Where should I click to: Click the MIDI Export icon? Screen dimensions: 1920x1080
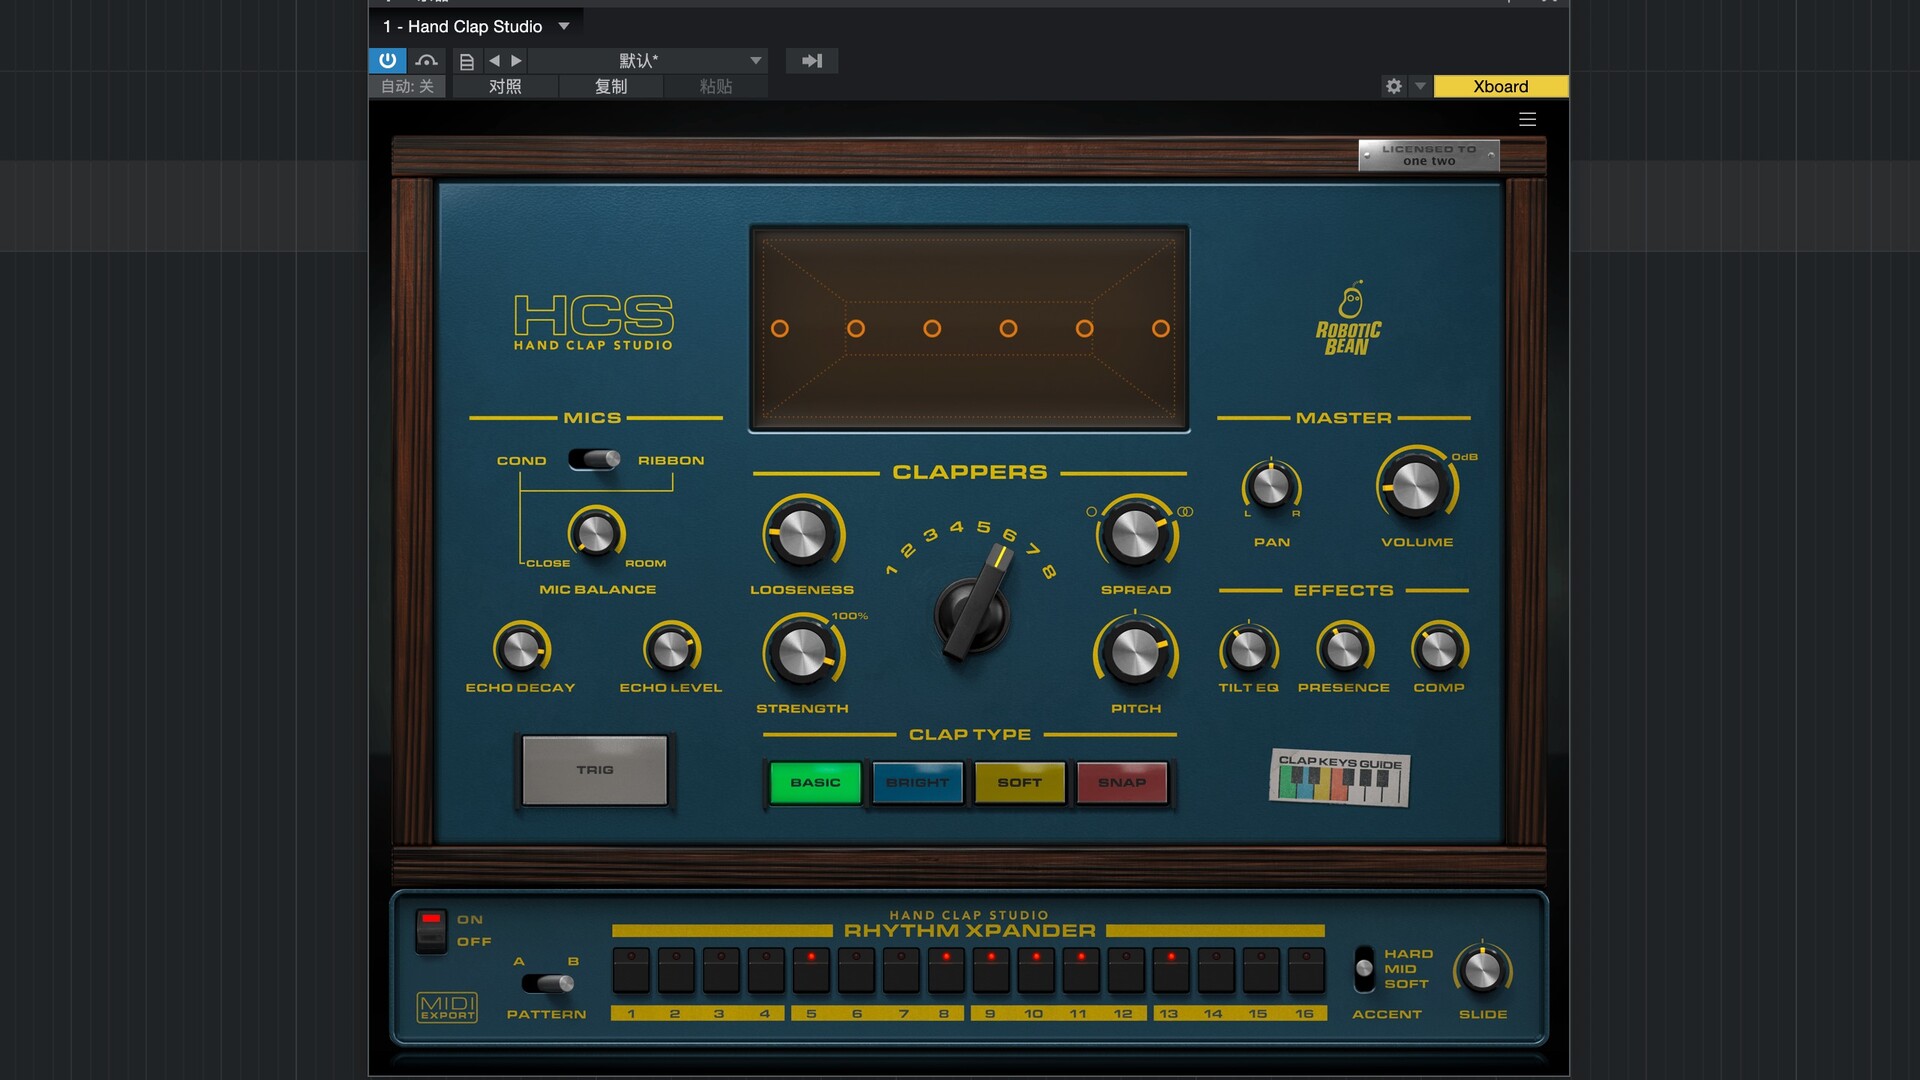point(447,1007)
